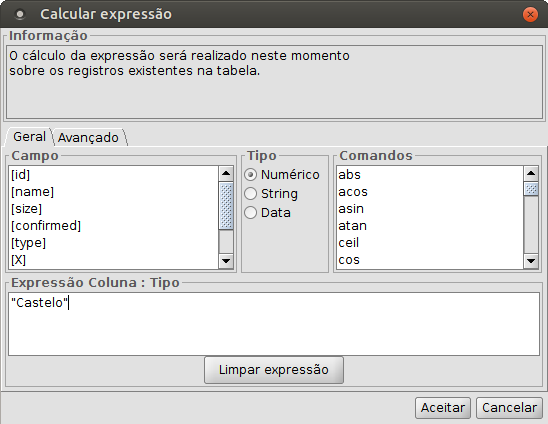Click the Campo list scroll-down arrow
This screenshot has width=548, height=424.
pos(226,261)
